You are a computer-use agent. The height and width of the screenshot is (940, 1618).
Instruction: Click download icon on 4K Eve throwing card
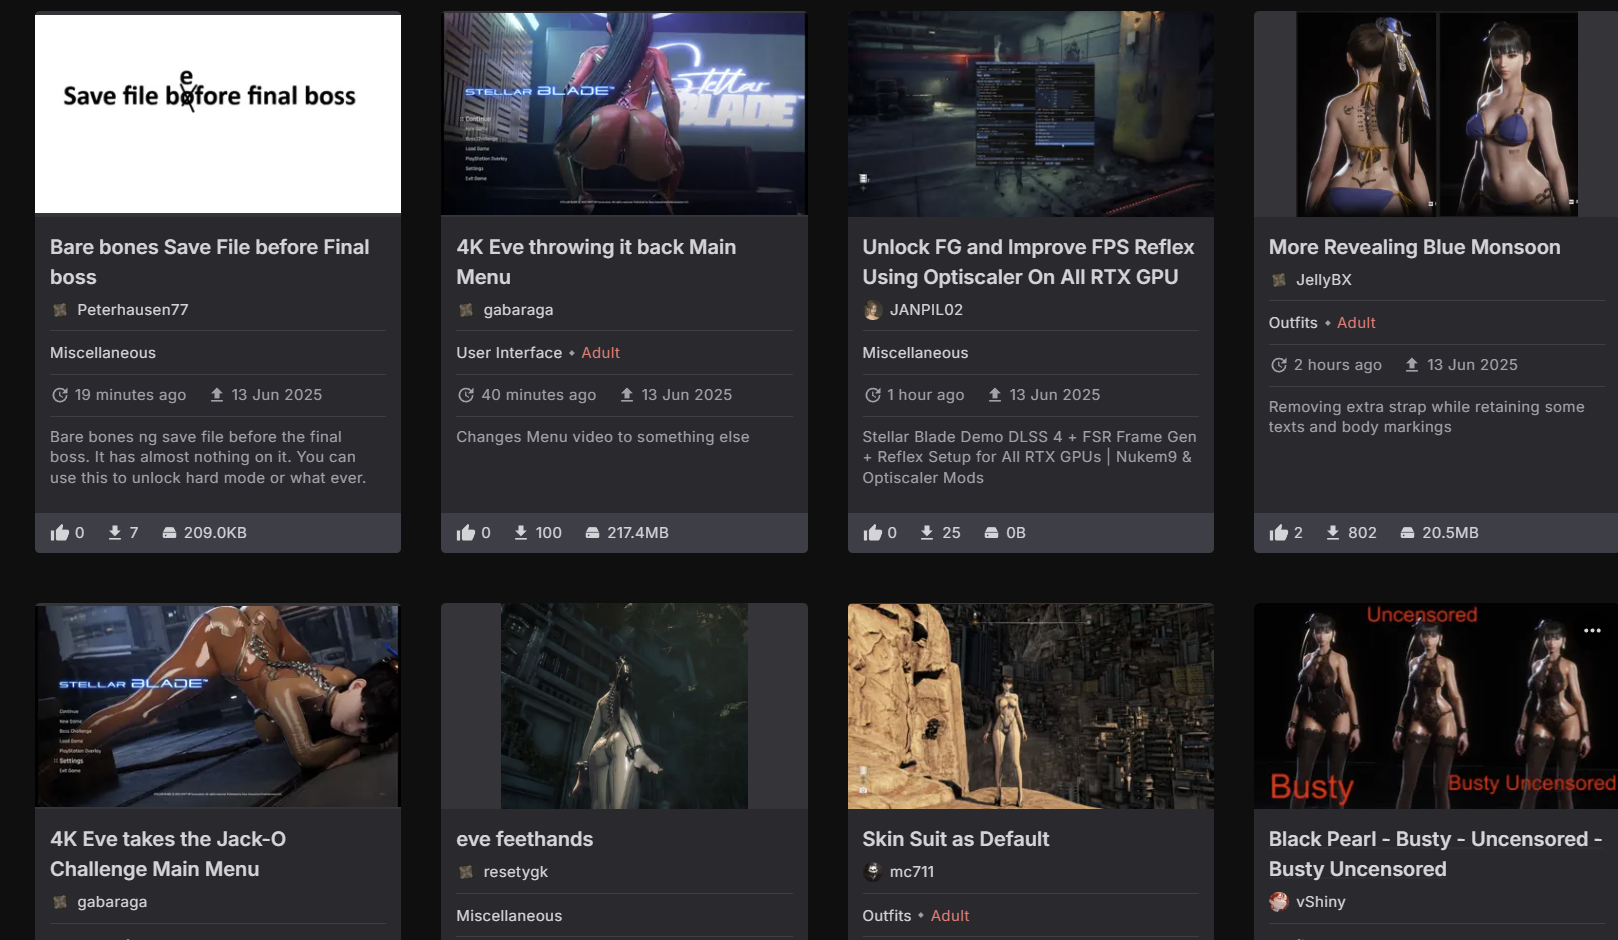521,533
